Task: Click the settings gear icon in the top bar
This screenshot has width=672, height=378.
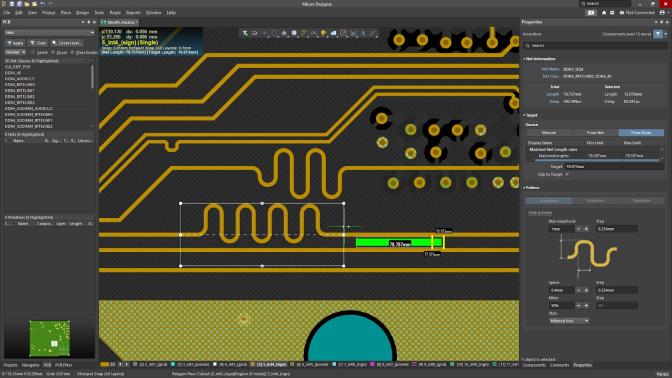Action: (x=612, y=13)
